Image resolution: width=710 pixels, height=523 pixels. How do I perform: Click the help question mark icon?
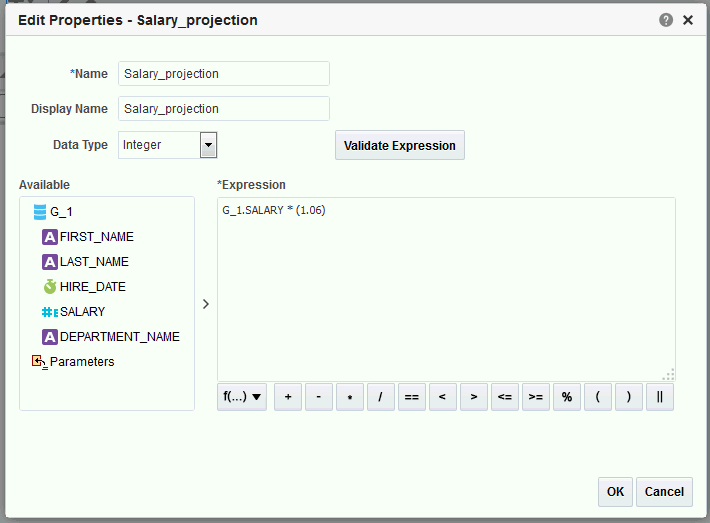666,20
